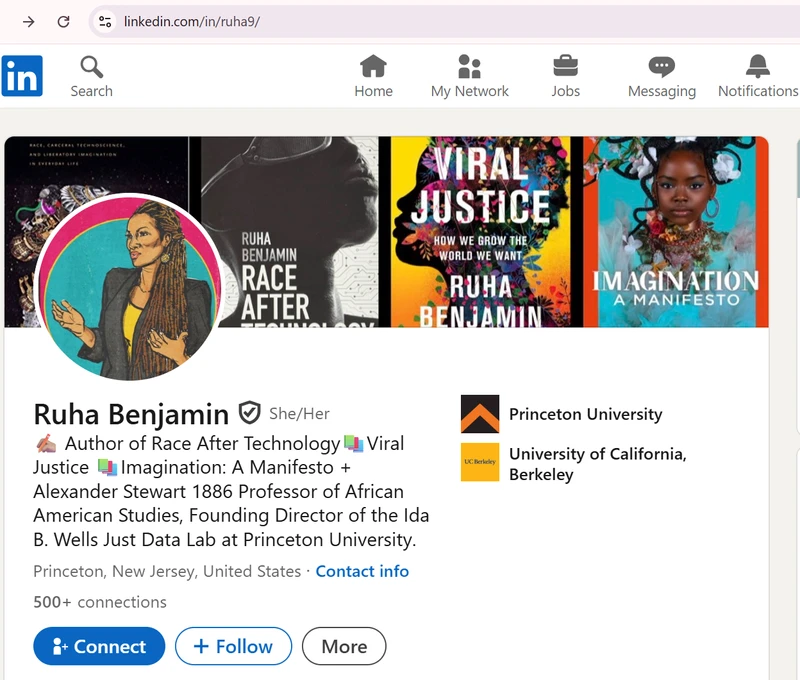Click the browser forward arrow
Screen dimensions: 800x680
(x=29, y=21)
